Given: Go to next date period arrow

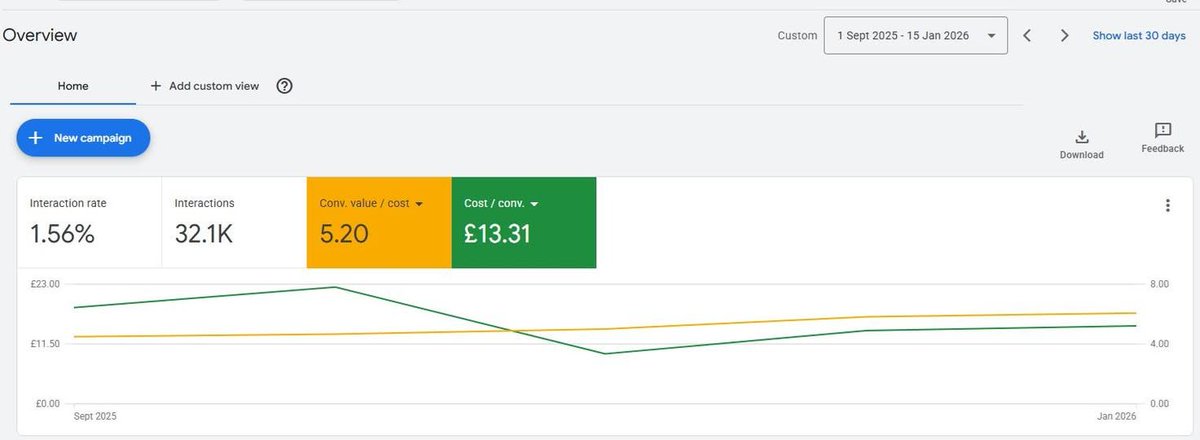Looking at the screenshot, I should [x=1065, y=36].
